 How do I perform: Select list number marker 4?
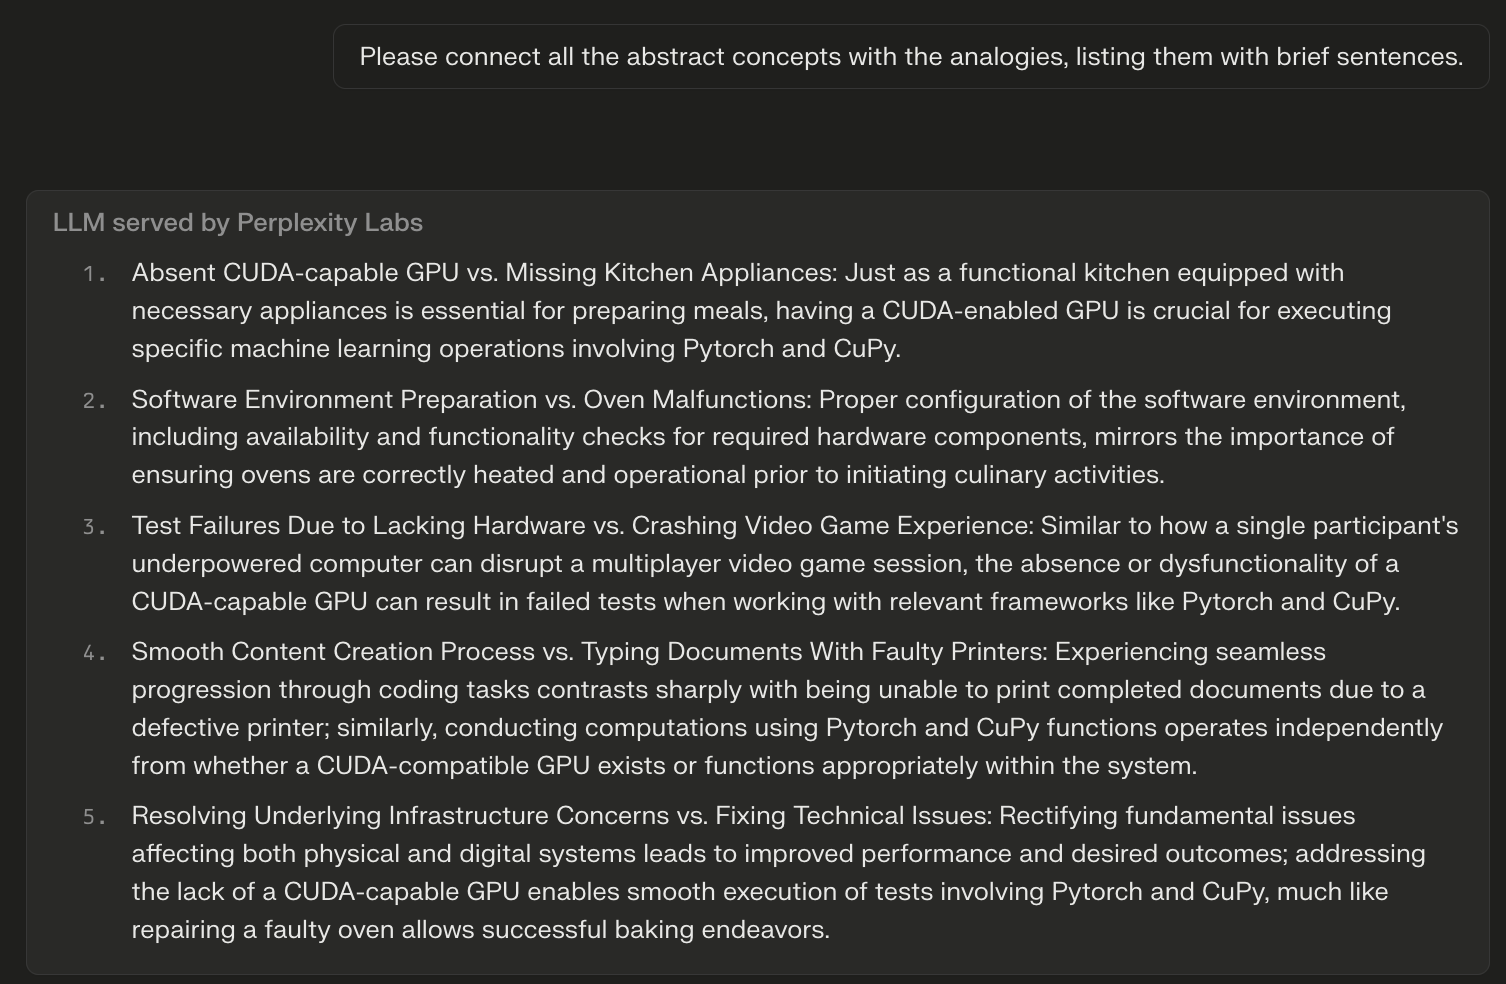(94, 653)
